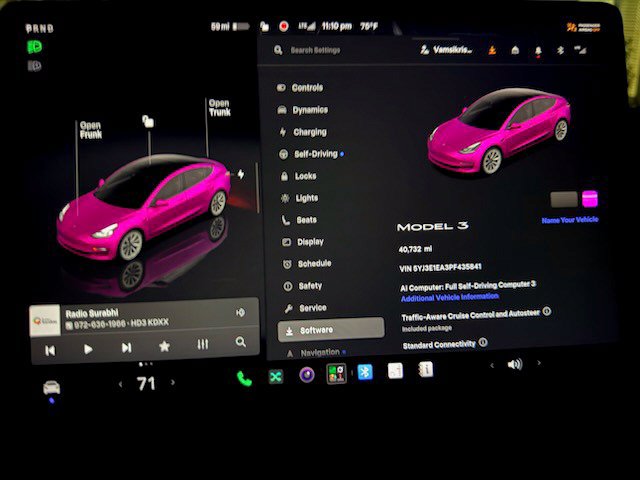The image size is (640, 480).
Task: Tap the green headlights indicator icon
Action: [x=34, y=47]
